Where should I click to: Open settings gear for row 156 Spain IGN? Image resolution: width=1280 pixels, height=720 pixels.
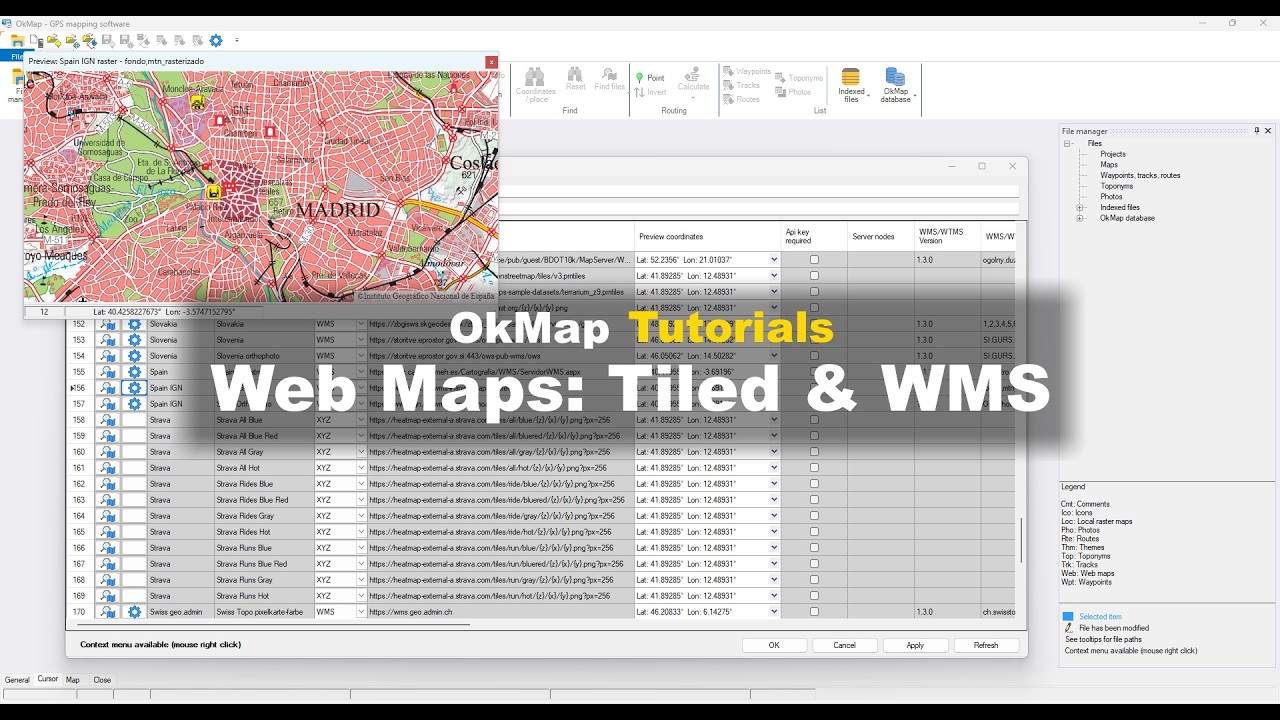[x=134, y=388]
